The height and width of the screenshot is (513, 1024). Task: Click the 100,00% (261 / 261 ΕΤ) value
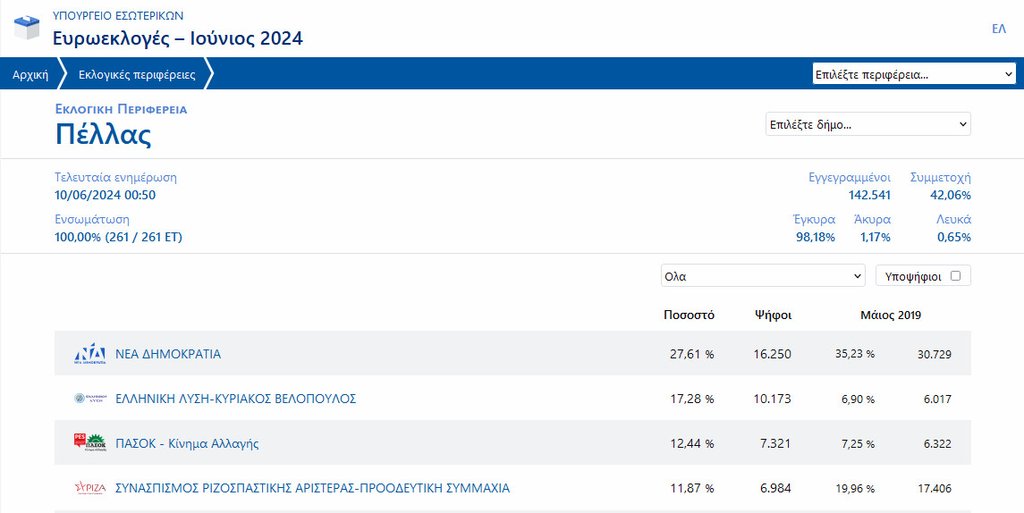pyautogui.click(x=118, y=237)
